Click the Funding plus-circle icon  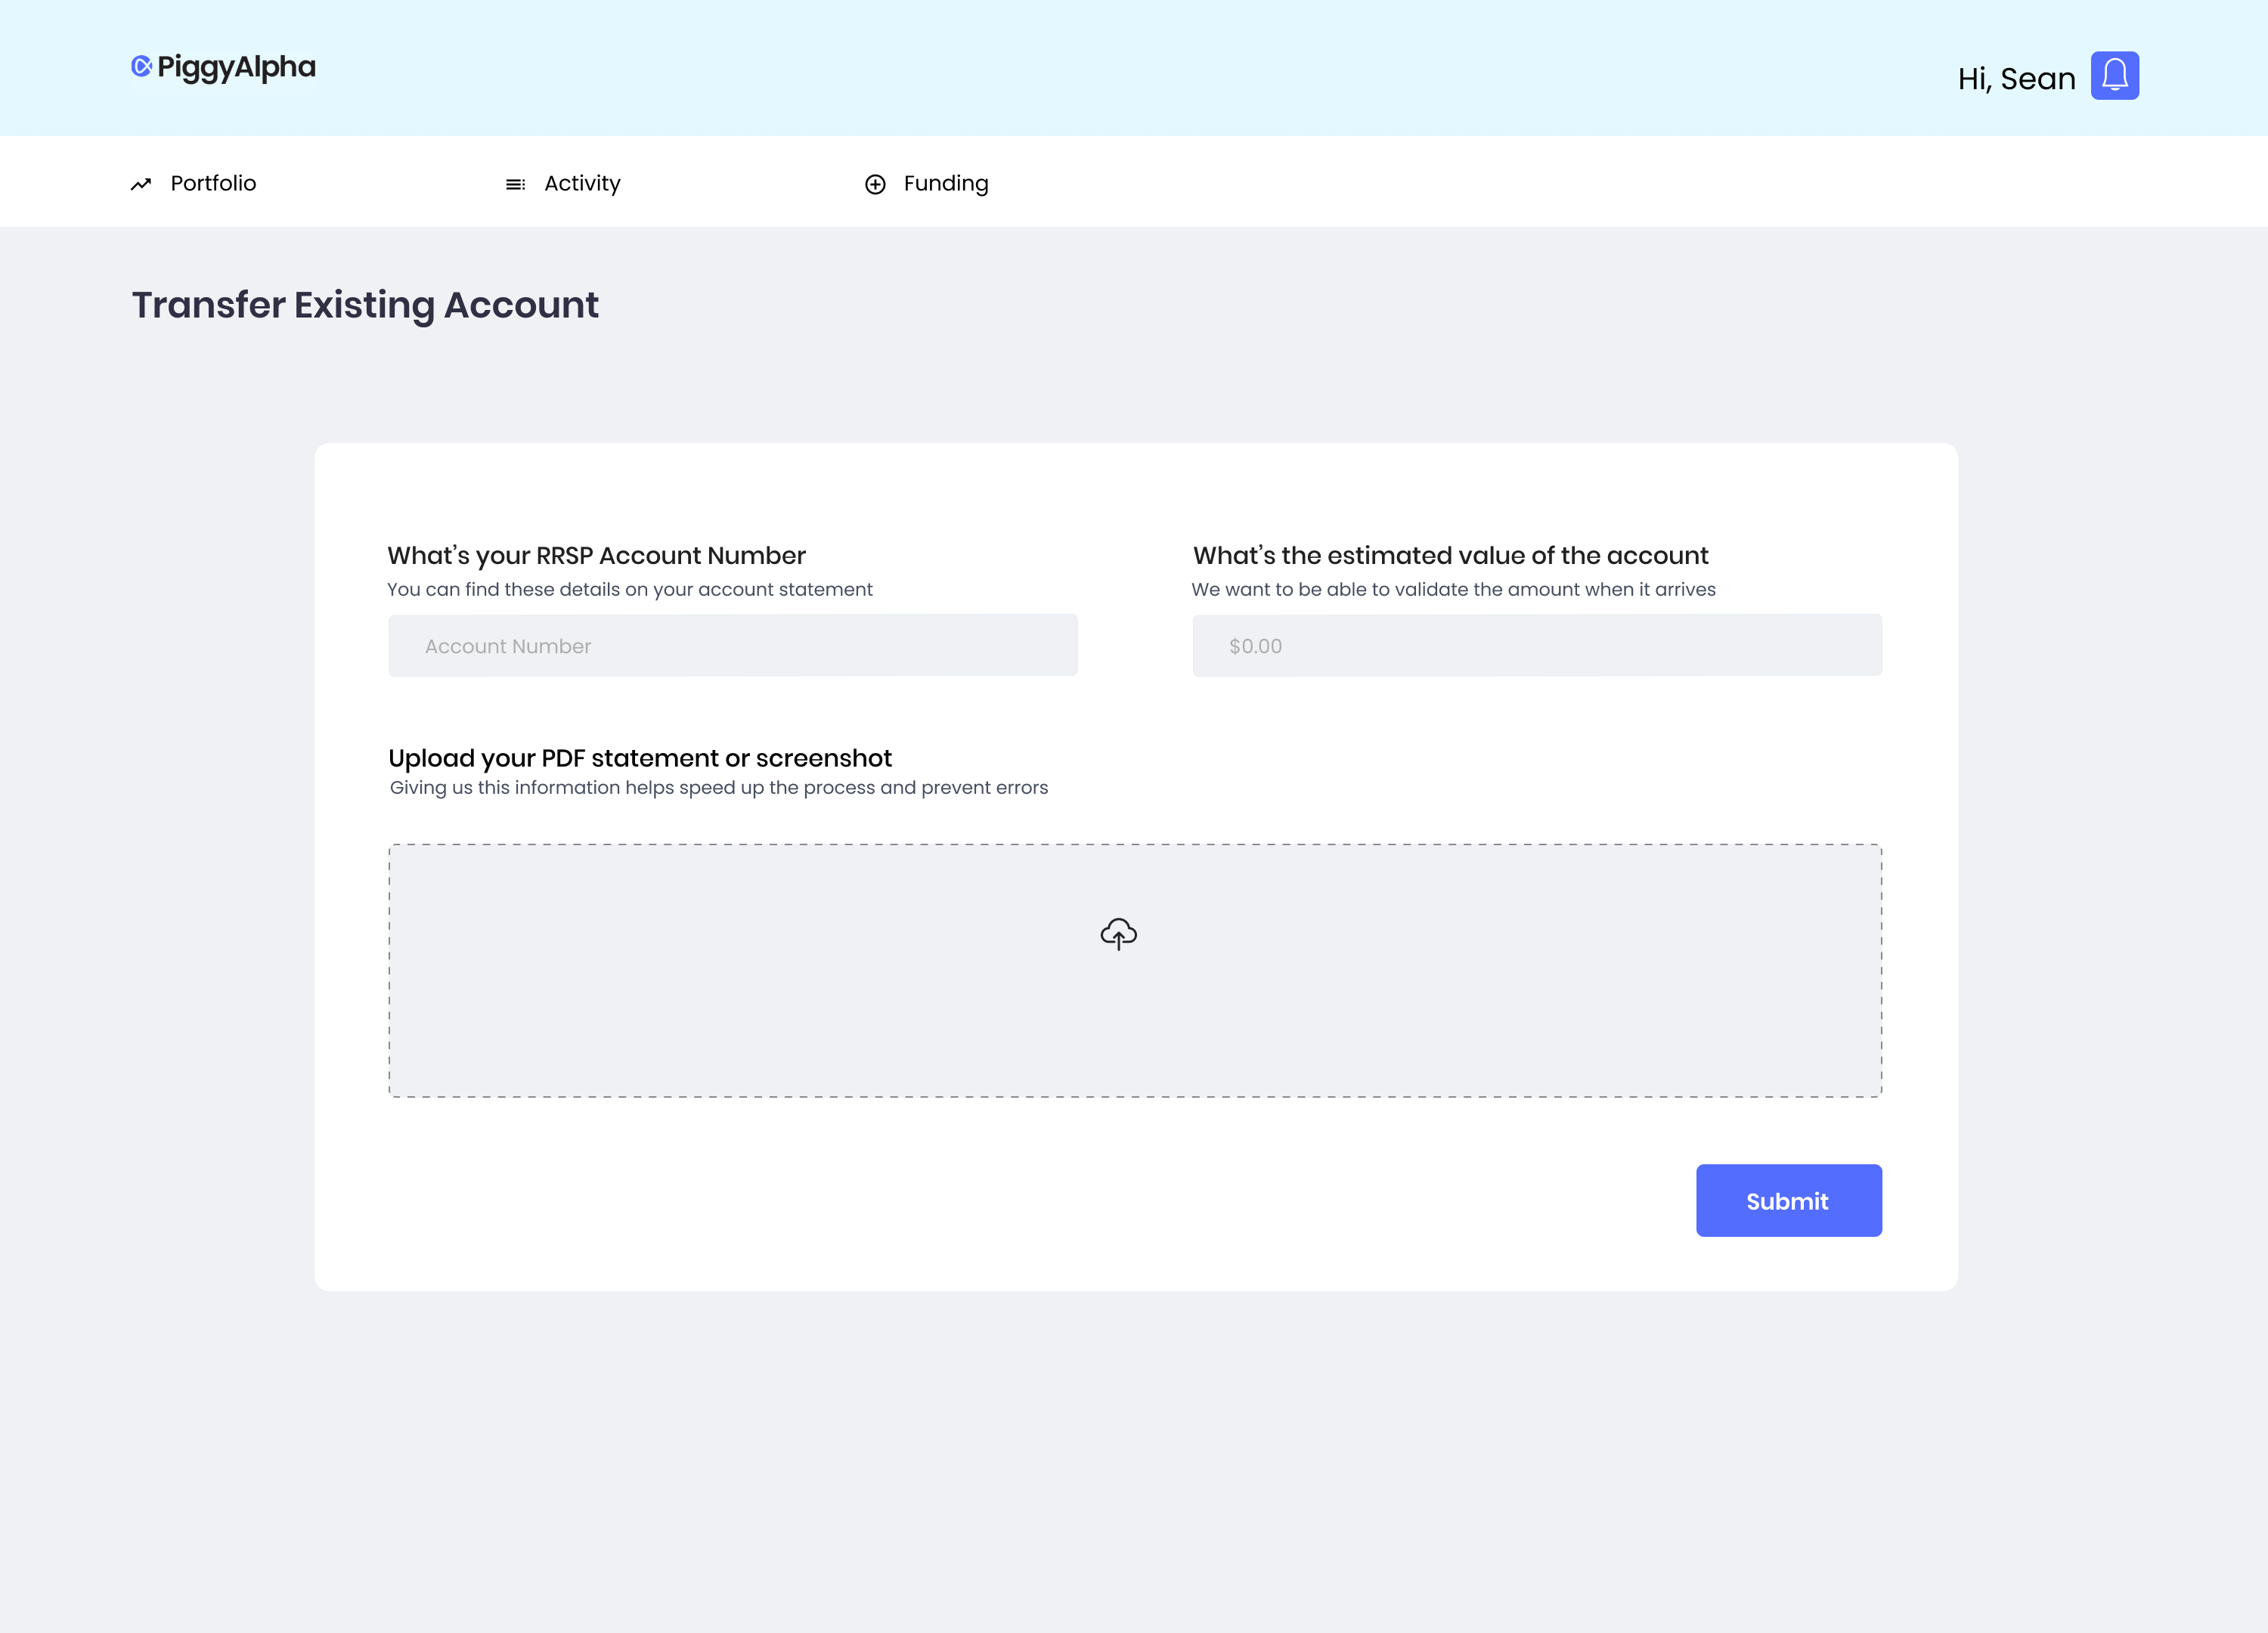click(875, 184)
